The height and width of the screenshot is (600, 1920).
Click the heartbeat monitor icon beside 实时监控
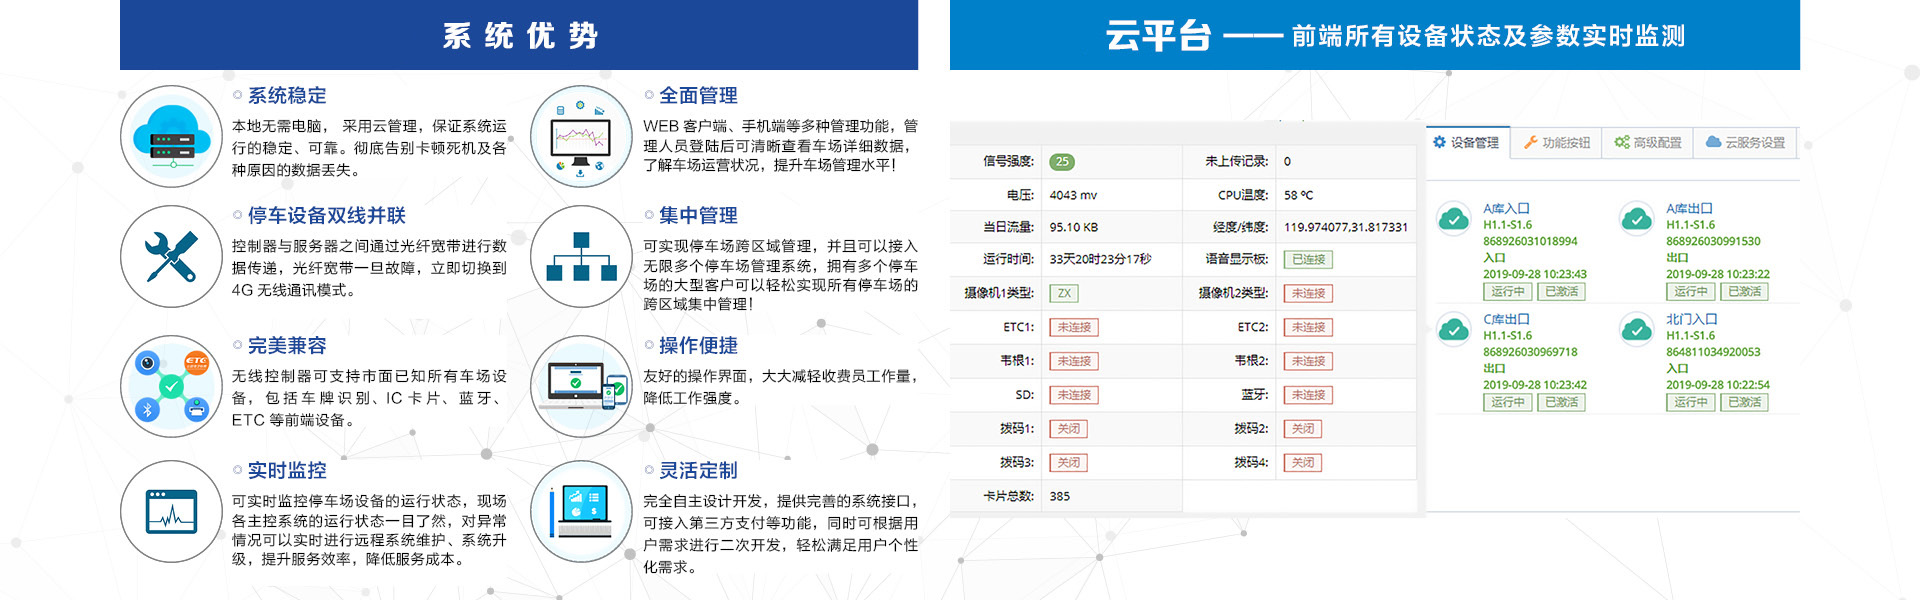(x=171, y=511)
